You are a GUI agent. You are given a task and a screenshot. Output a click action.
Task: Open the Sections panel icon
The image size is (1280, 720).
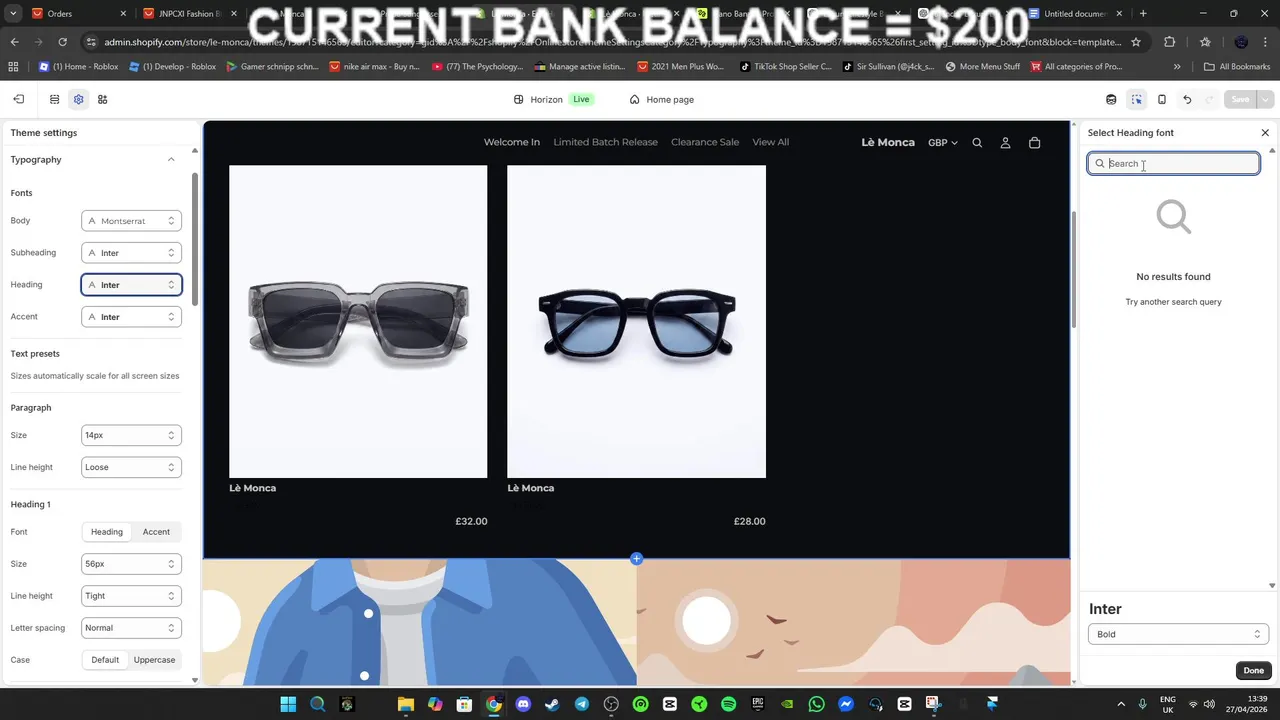click(x=54, y=99)
